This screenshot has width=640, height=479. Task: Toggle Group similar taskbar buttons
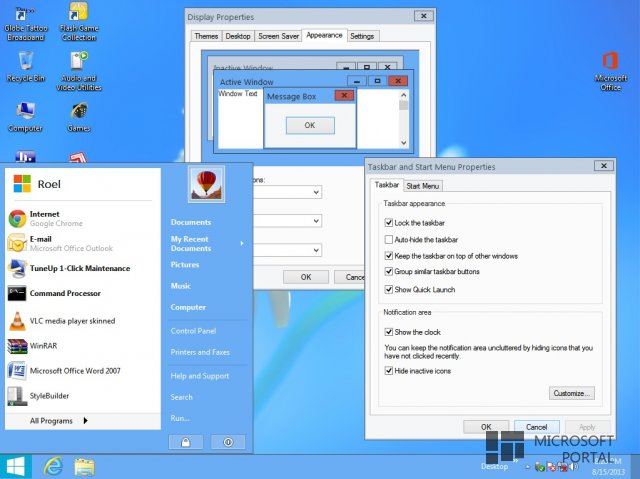pos(389,271)
